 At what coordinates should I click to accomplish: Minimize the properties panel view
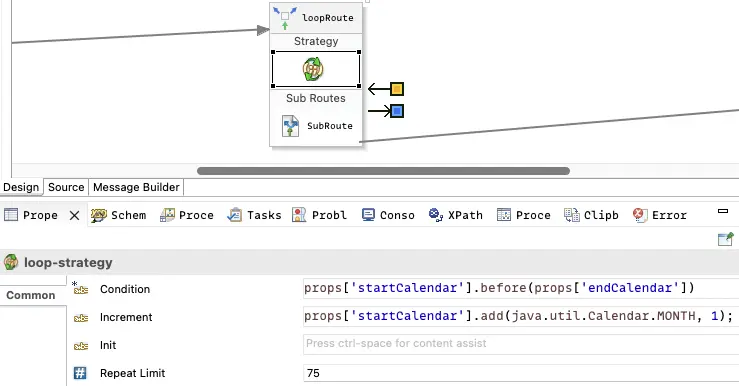pos(723,211)
